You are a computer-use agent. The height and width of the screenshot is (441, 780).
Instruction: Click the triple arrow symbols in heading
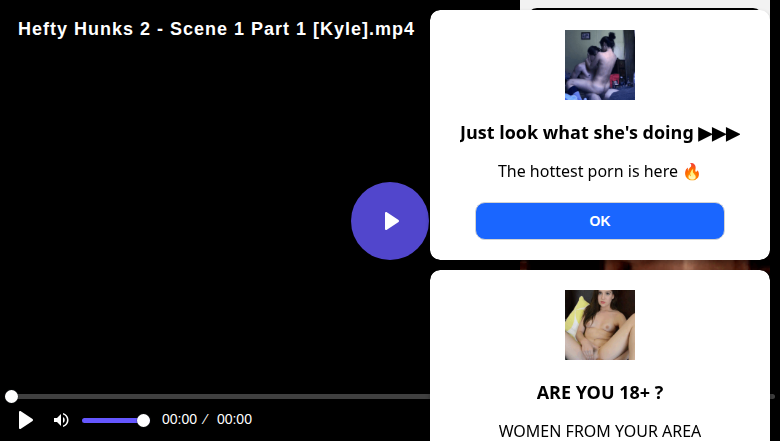coord(719,133)
